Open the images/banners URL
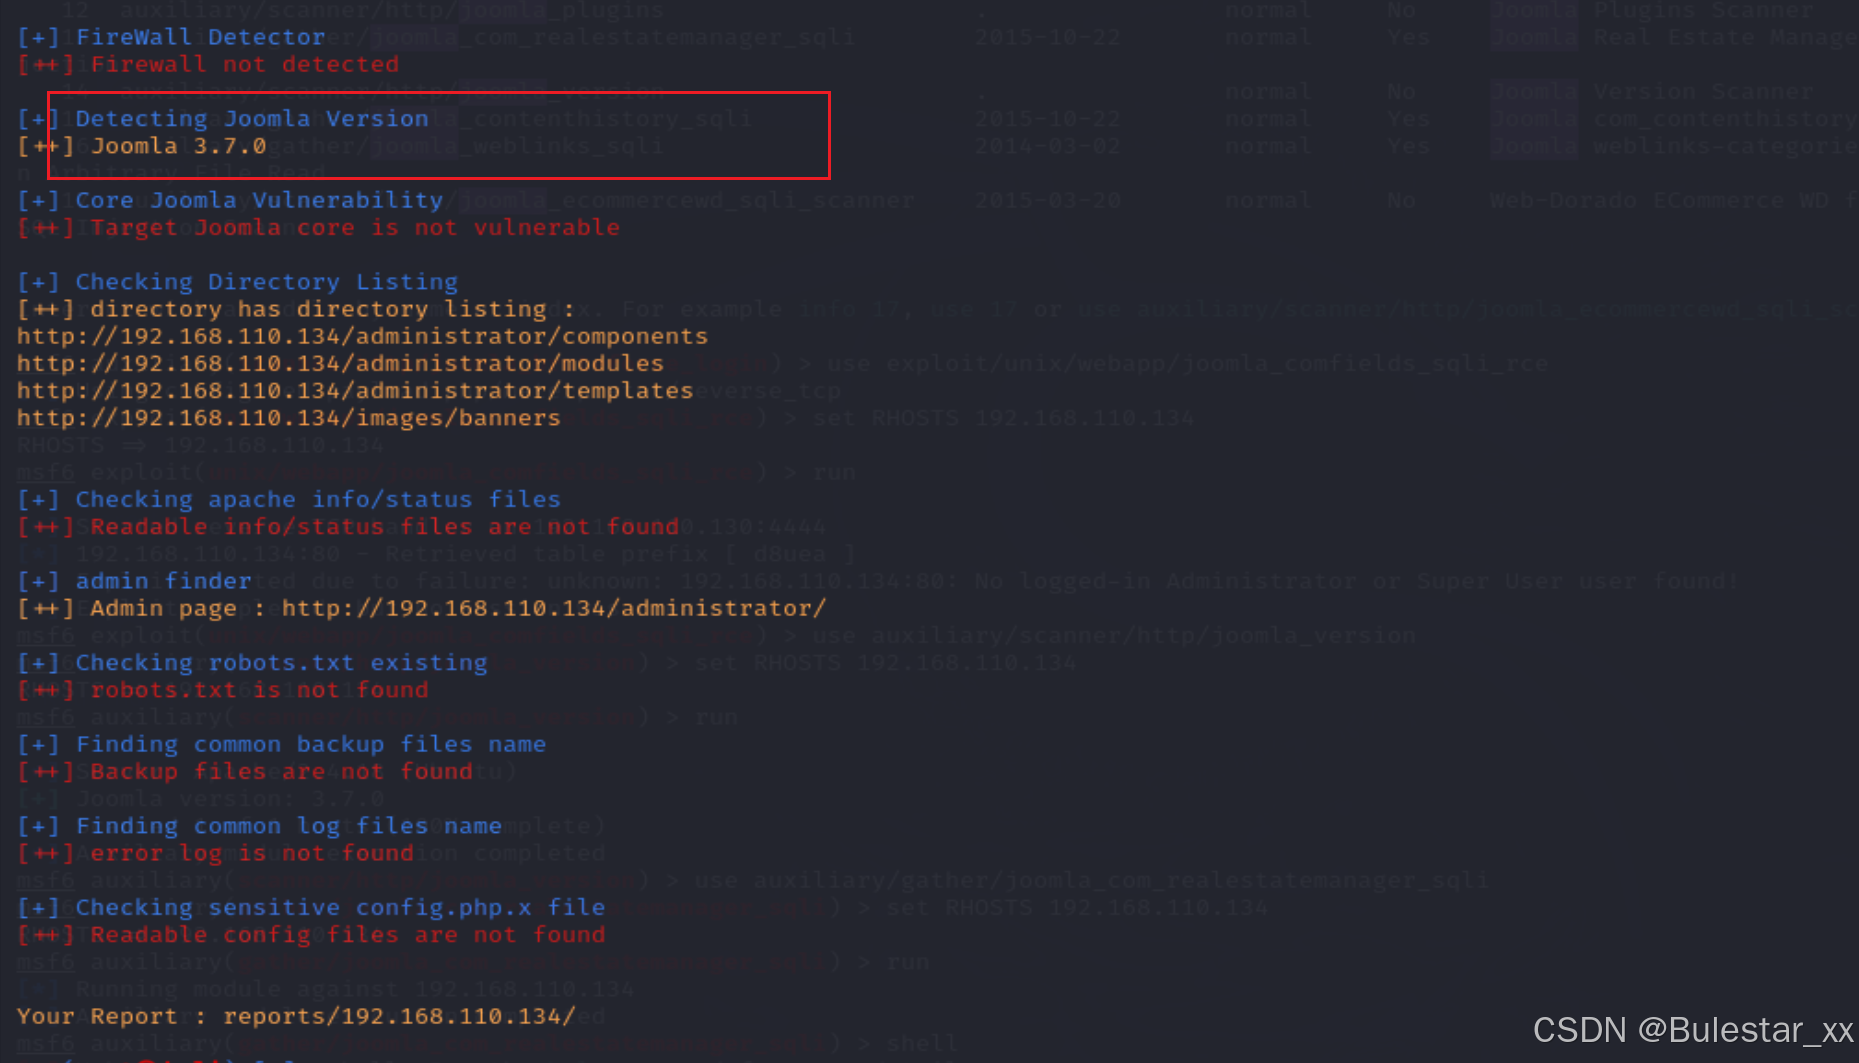The height and width of the screenshot is (1063, 1859). point(289,418)
